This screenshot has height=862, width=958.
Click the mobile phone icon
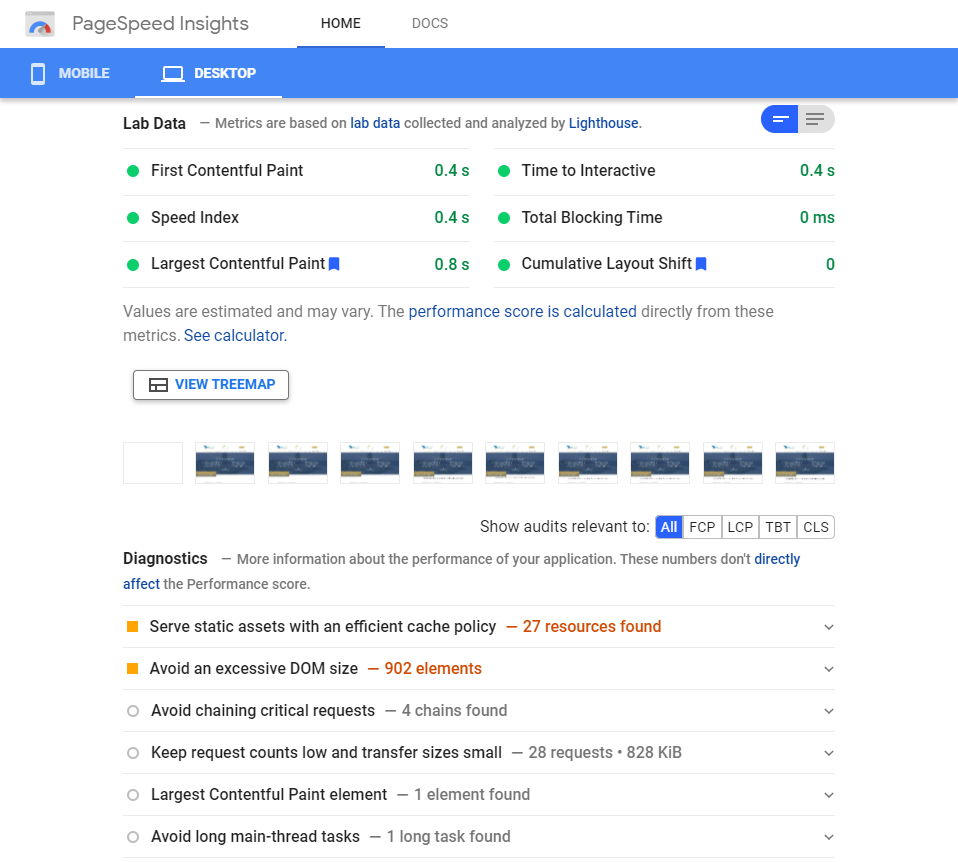(38, 73)
